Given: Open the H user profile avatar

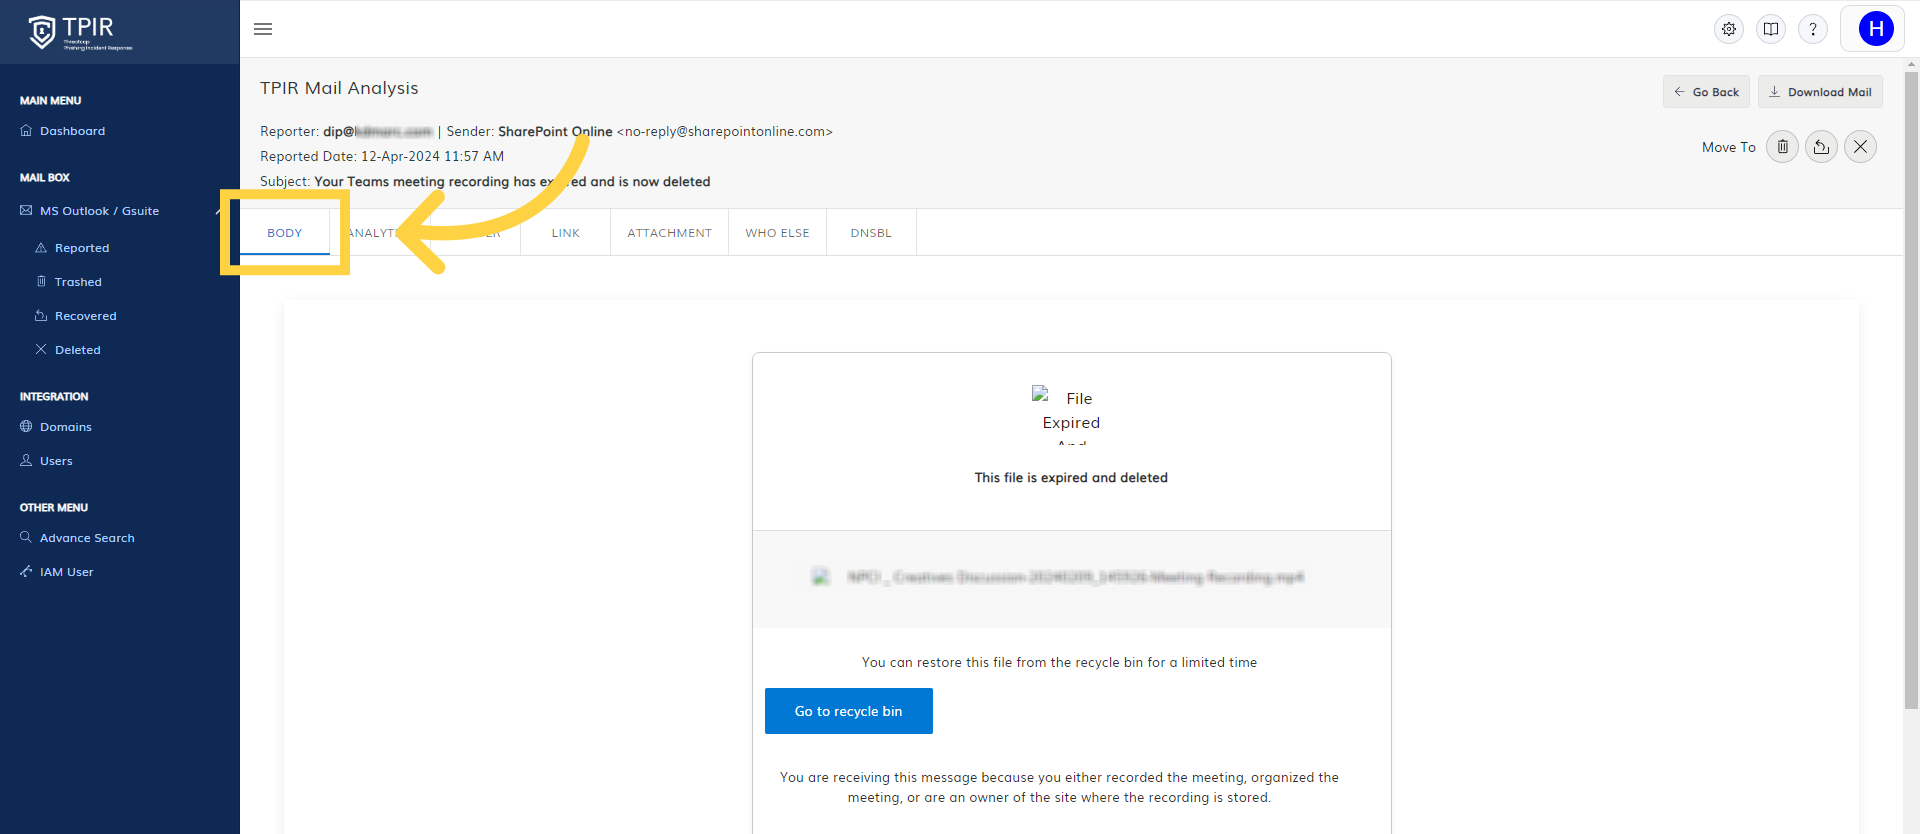Looking at the screenshot, I should click(x=1876, y=29).
